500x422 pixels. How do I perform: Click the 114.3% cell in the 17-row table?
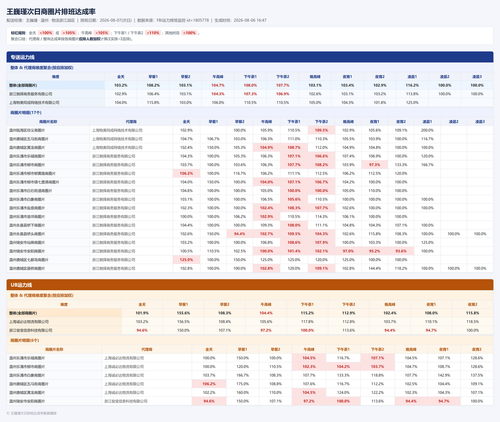click(321, 217)
